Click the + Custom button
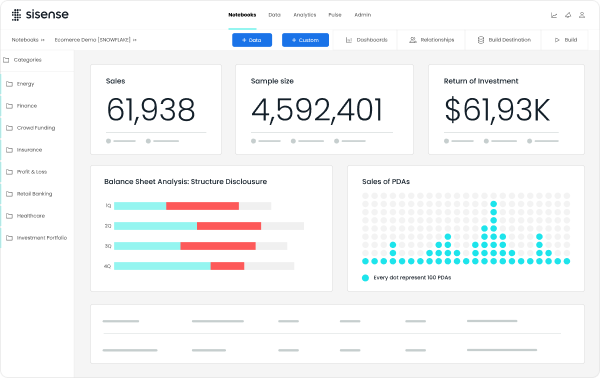The width and height of the screenshot is (600, 378). [305, 40]
